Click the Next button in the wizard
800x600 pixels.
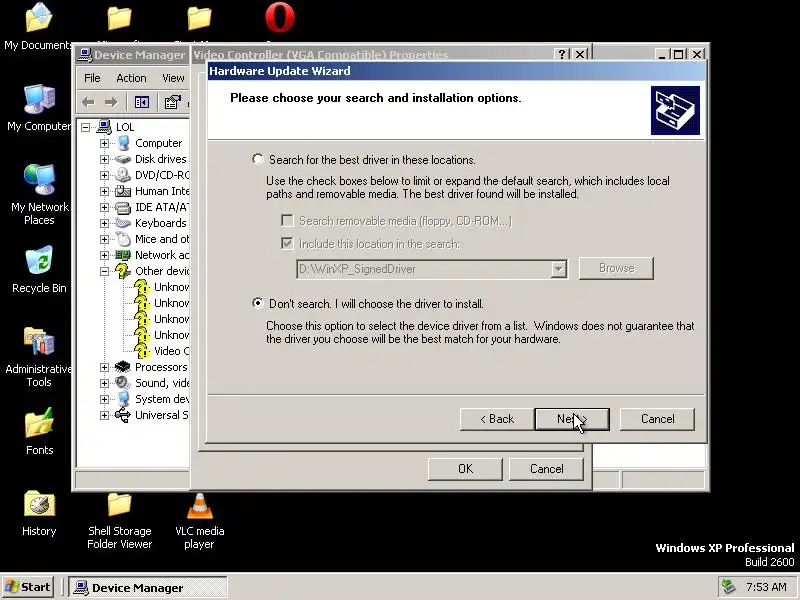coord(572,419)
